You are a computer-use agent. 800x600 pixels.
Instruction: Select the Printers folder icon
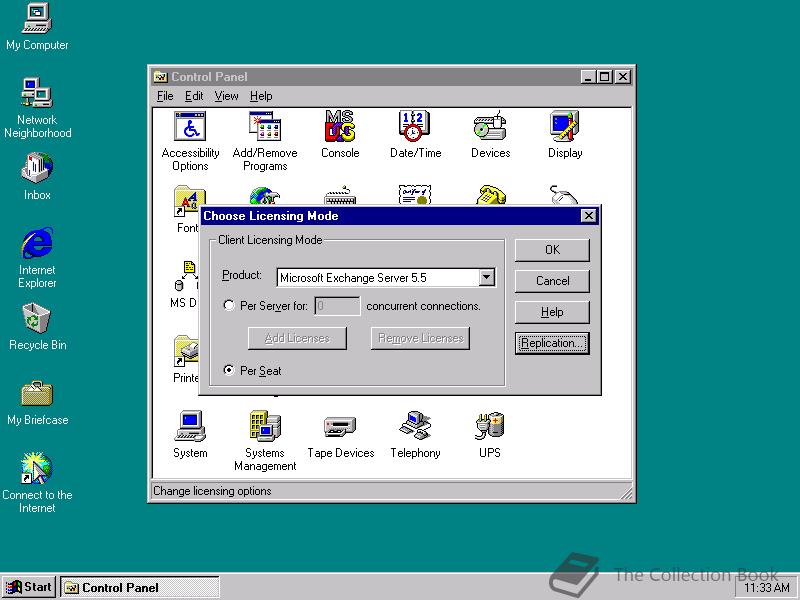click(186, 359)
